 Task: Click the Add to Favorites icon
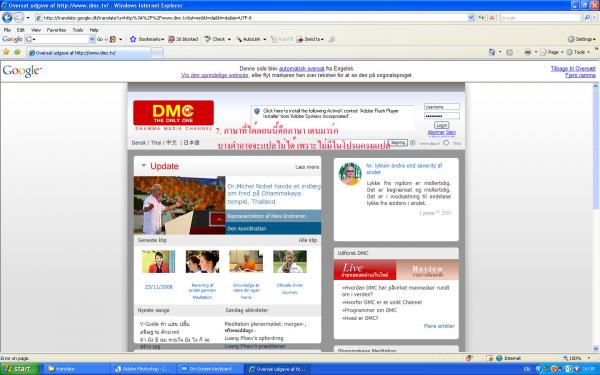pyautogui.click(x=17, y=52)
